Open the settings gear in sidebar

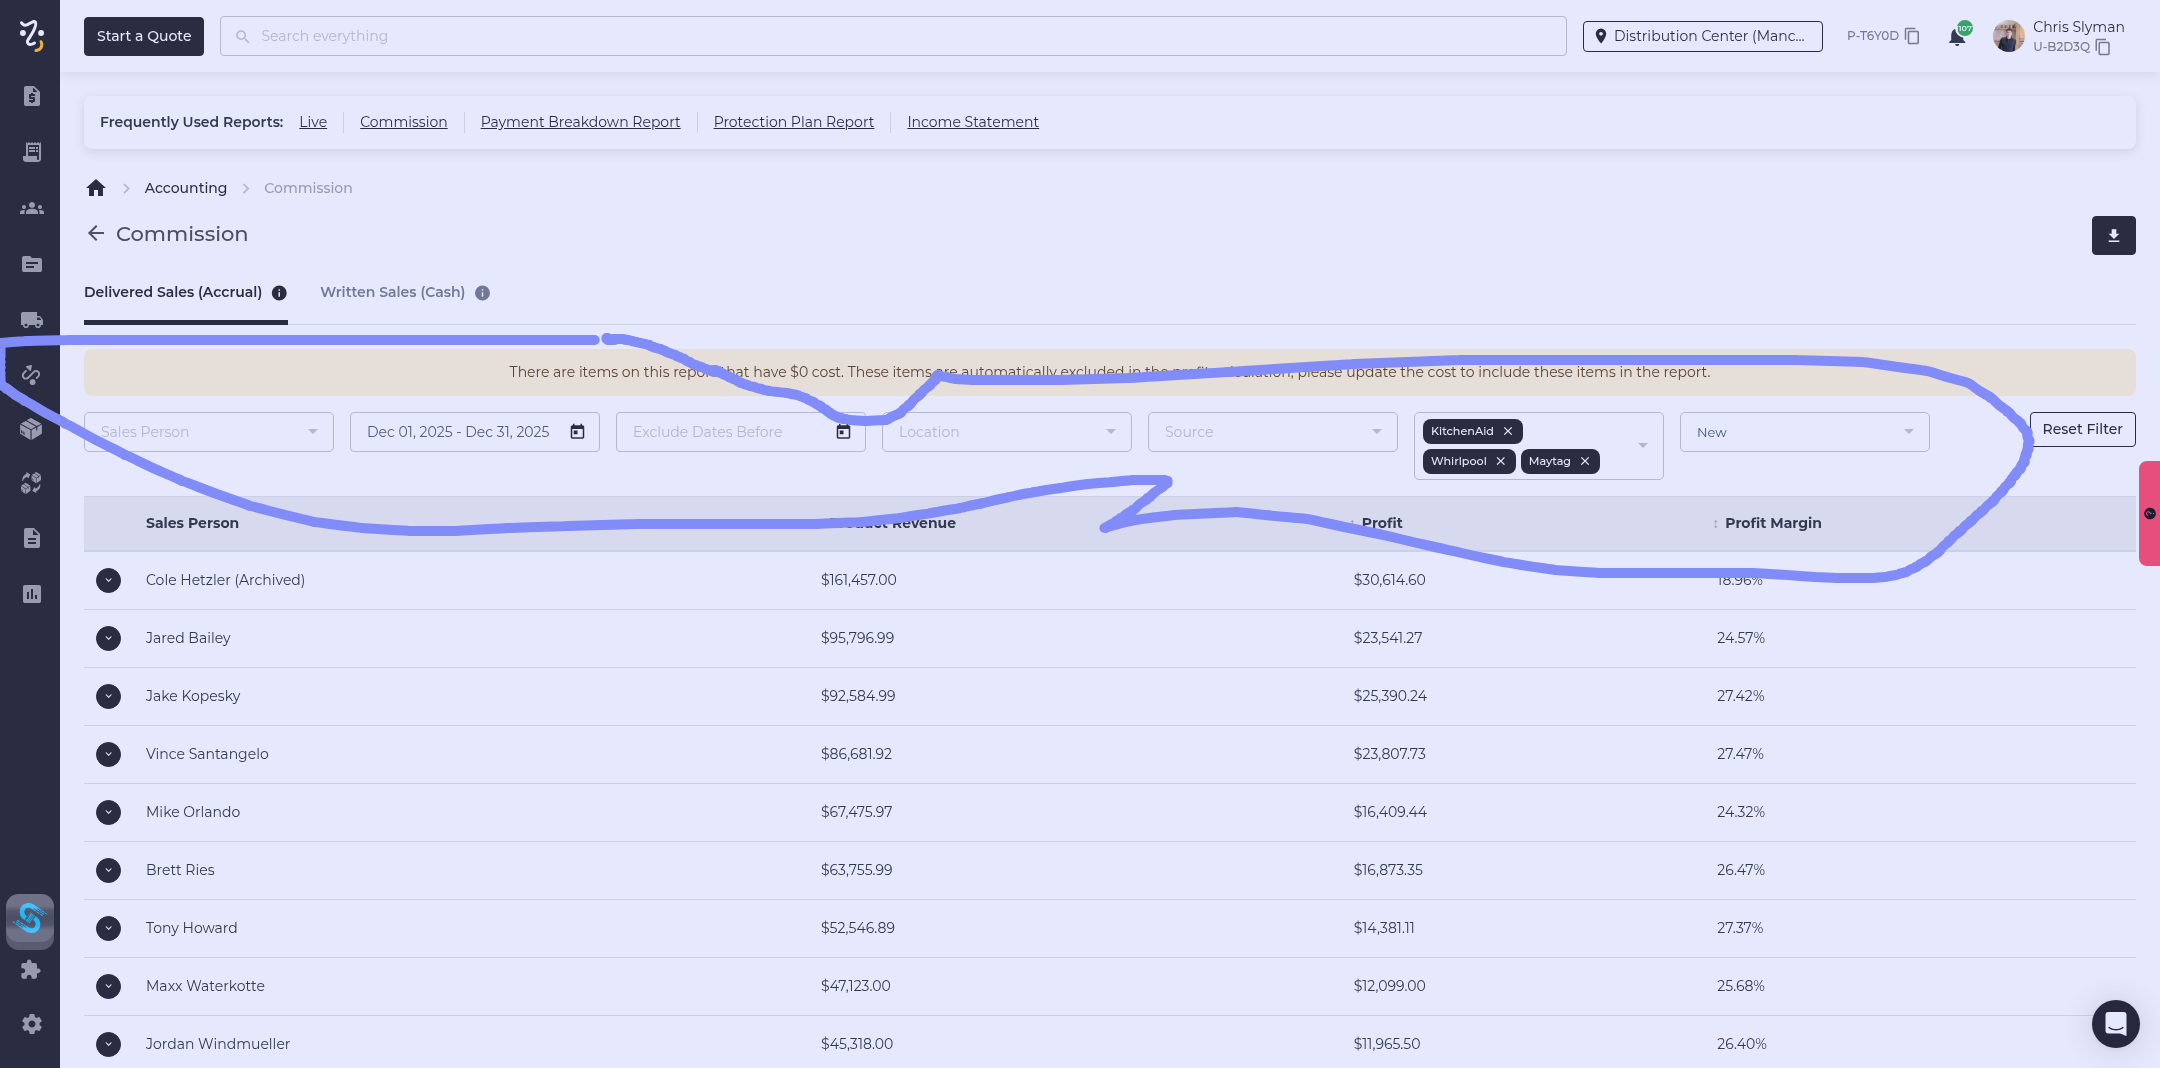(32, 1024)
